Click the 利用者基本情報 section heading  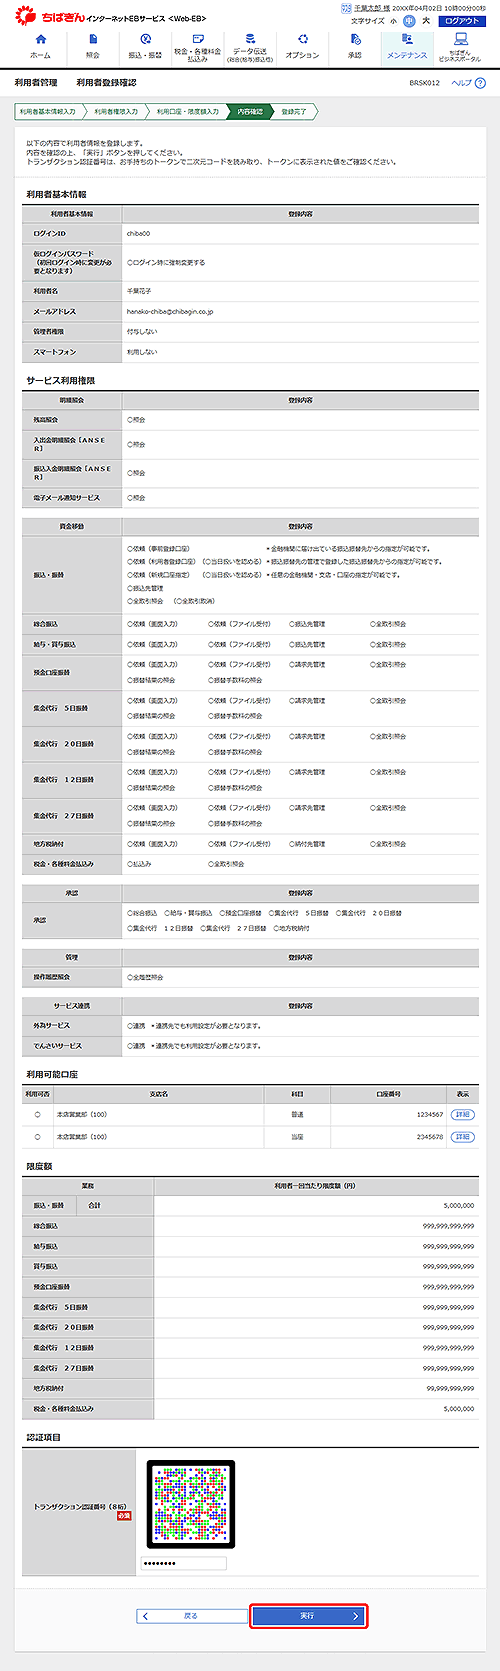pos(56,195)
